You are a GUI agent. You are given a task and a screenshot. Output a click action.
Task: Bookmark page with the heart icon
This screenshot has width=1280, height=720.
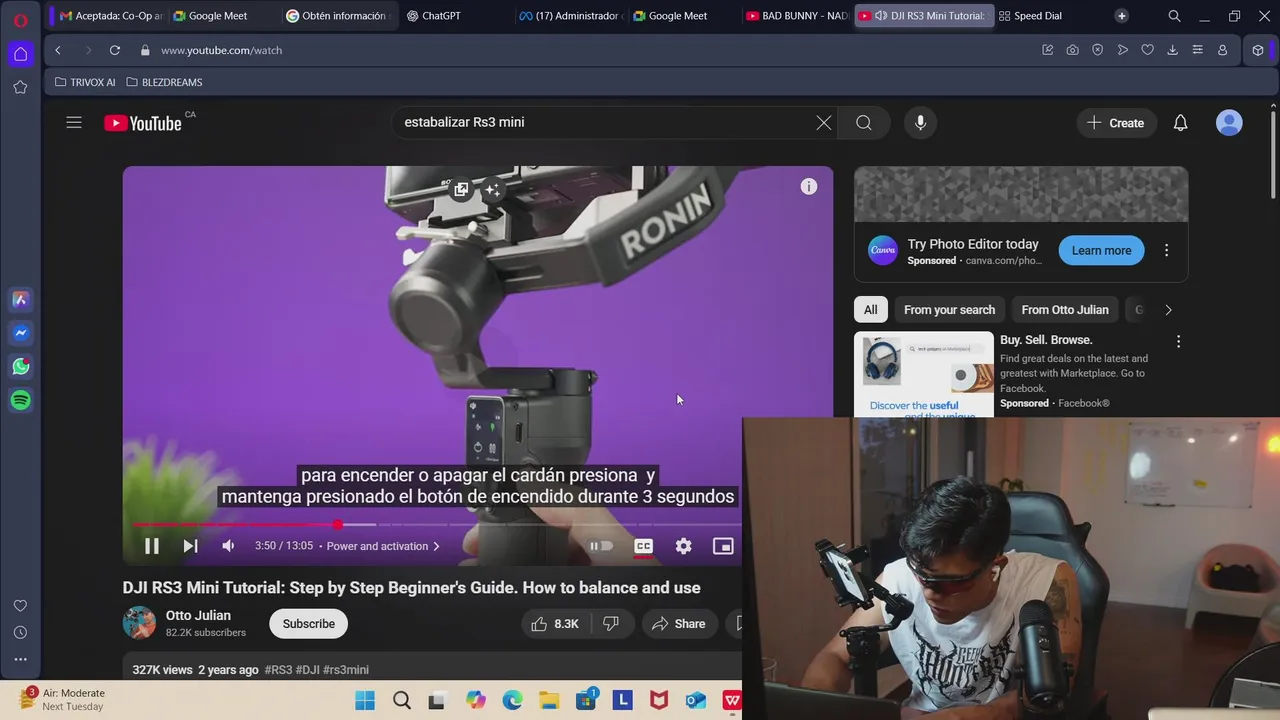pos(1148,50)
